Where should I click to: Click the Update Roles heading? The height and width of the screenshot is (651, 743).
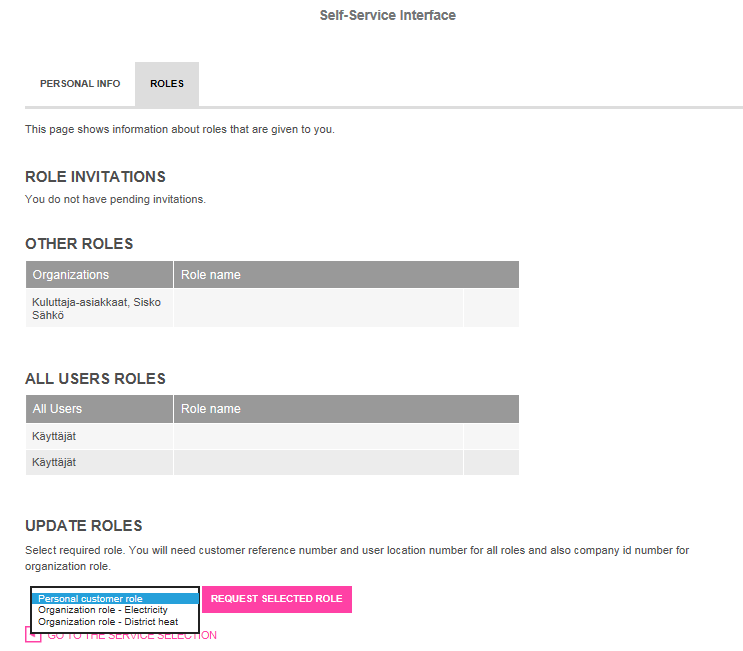click(84, 525)
